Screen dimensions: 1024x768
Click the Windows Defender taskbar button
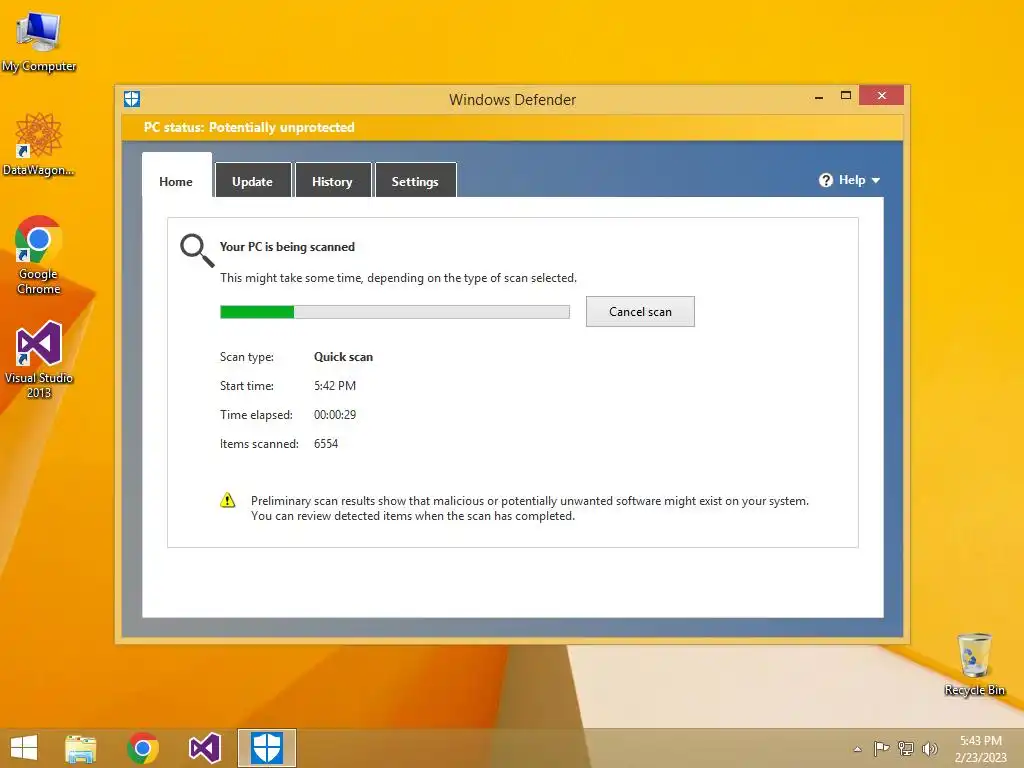(x=266, y=748)
